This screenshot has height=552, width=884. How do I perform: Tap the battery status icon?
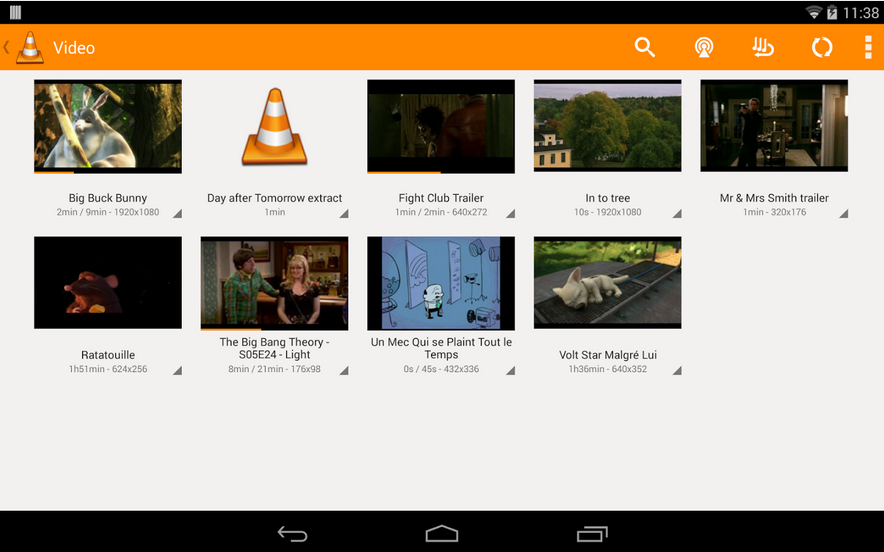coord(832,12)
